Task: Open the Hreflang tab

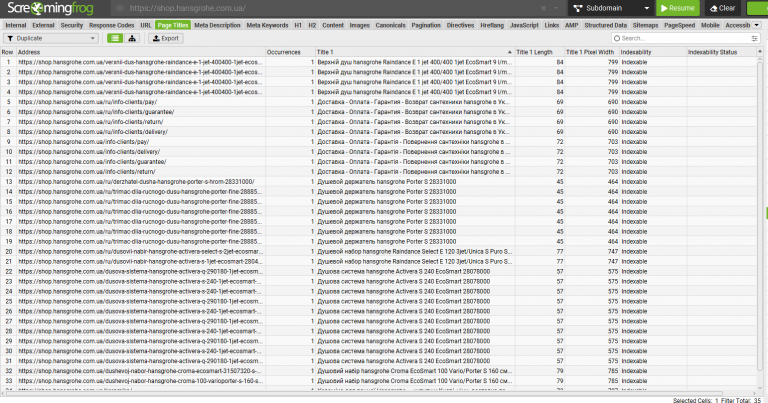Action: 492,25
